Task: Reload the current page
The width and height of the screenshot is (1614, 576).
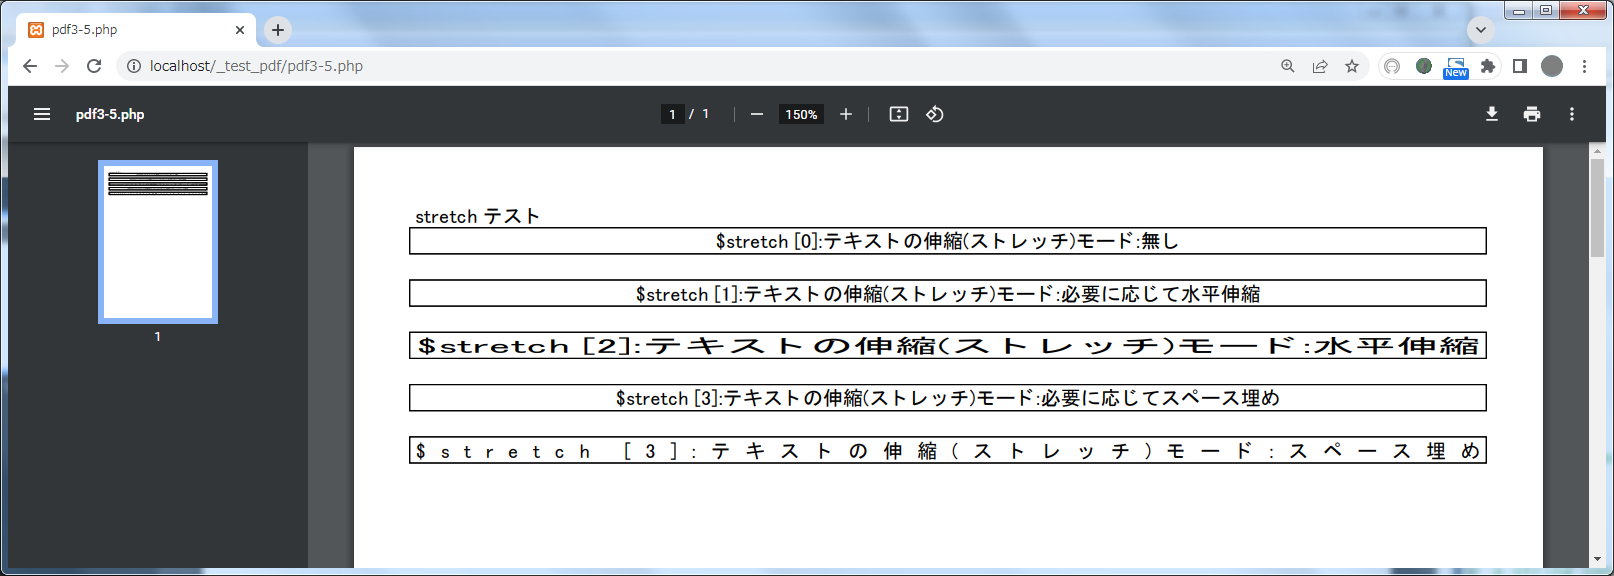Action: (94, 66)
